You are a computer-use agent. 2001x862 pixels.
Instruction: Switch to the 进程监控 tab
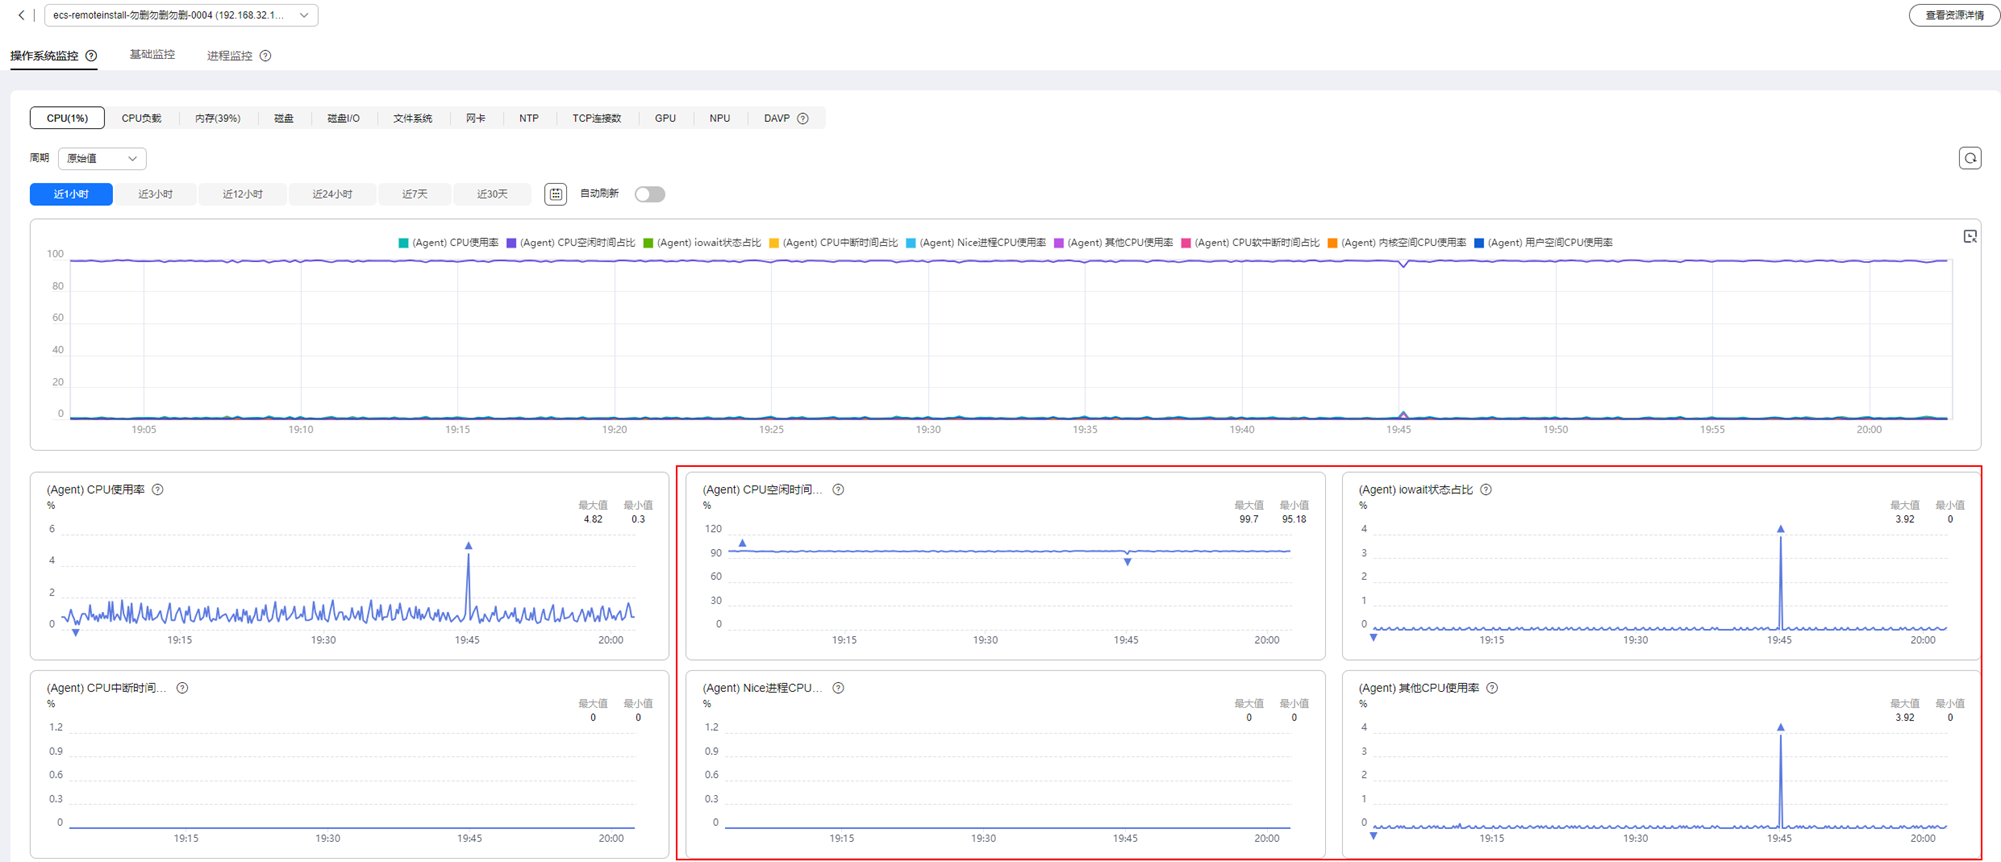[230, 56]
